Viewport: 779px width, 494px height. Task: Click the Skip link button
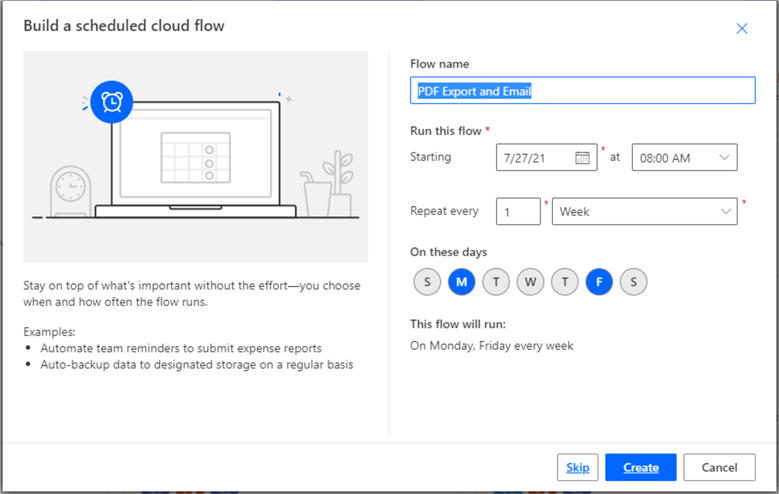577,467
